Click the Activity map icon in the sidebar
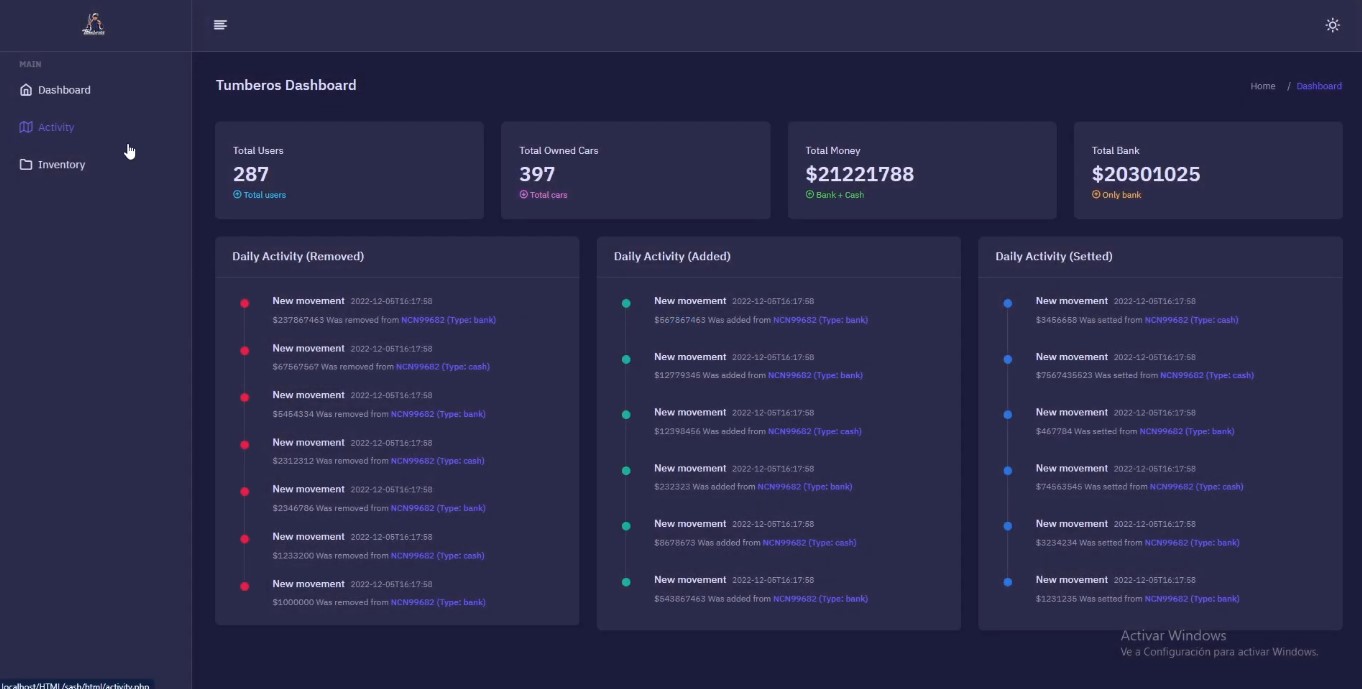 coord(26,127)
